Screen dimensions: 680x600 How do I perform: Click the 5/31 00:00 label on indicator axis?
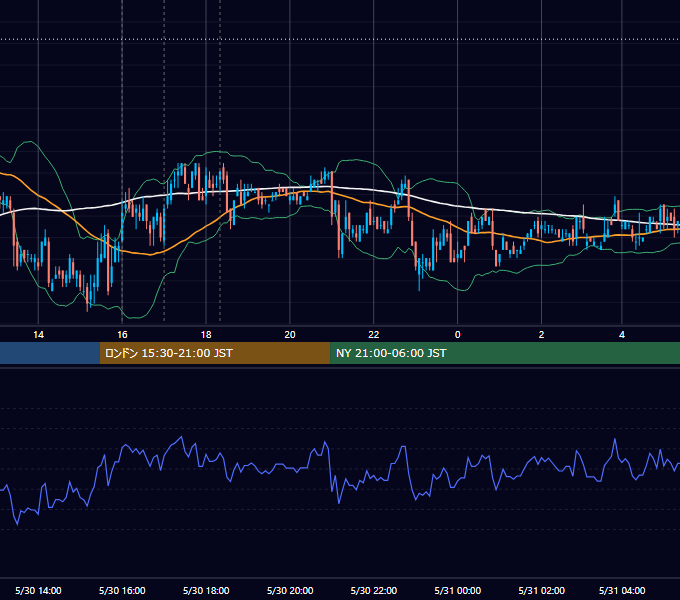tap(458, 590)
